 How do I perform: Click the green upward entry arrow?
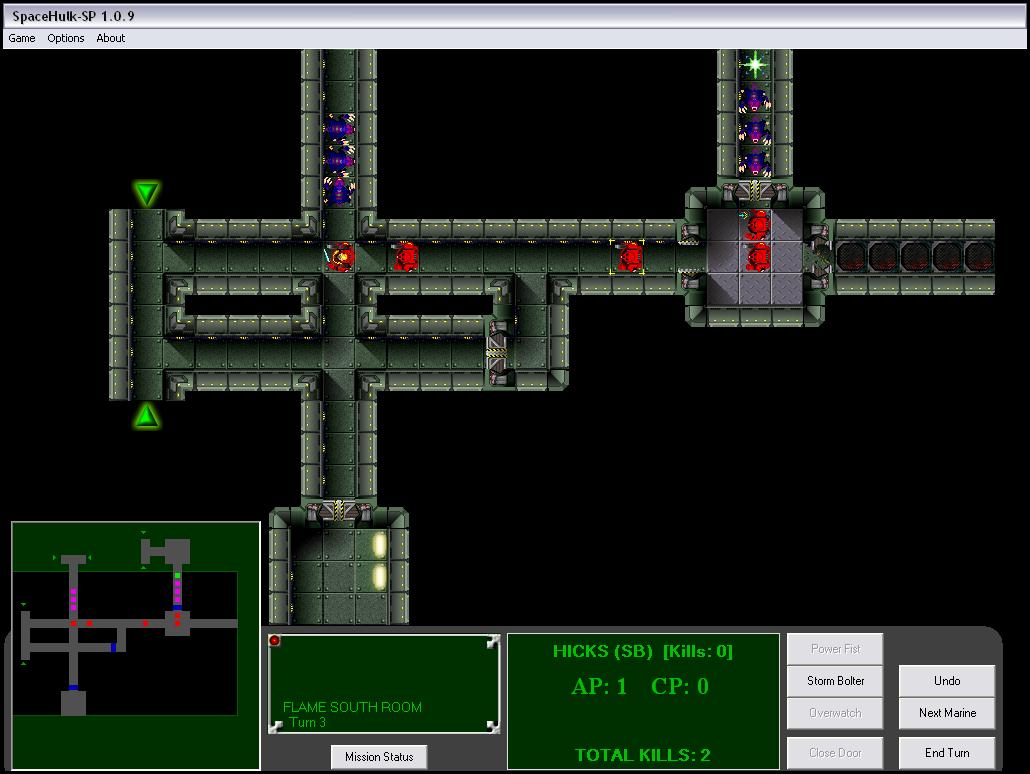[x=146, y=417]
